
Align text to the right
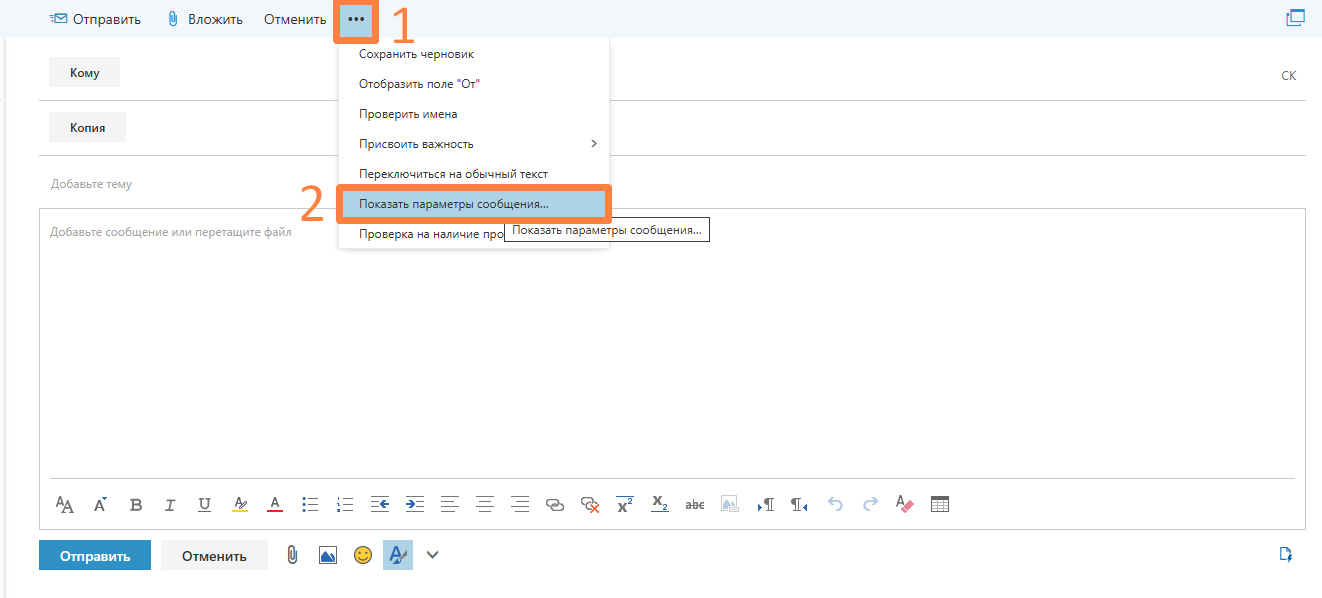(x=519, y=504)
